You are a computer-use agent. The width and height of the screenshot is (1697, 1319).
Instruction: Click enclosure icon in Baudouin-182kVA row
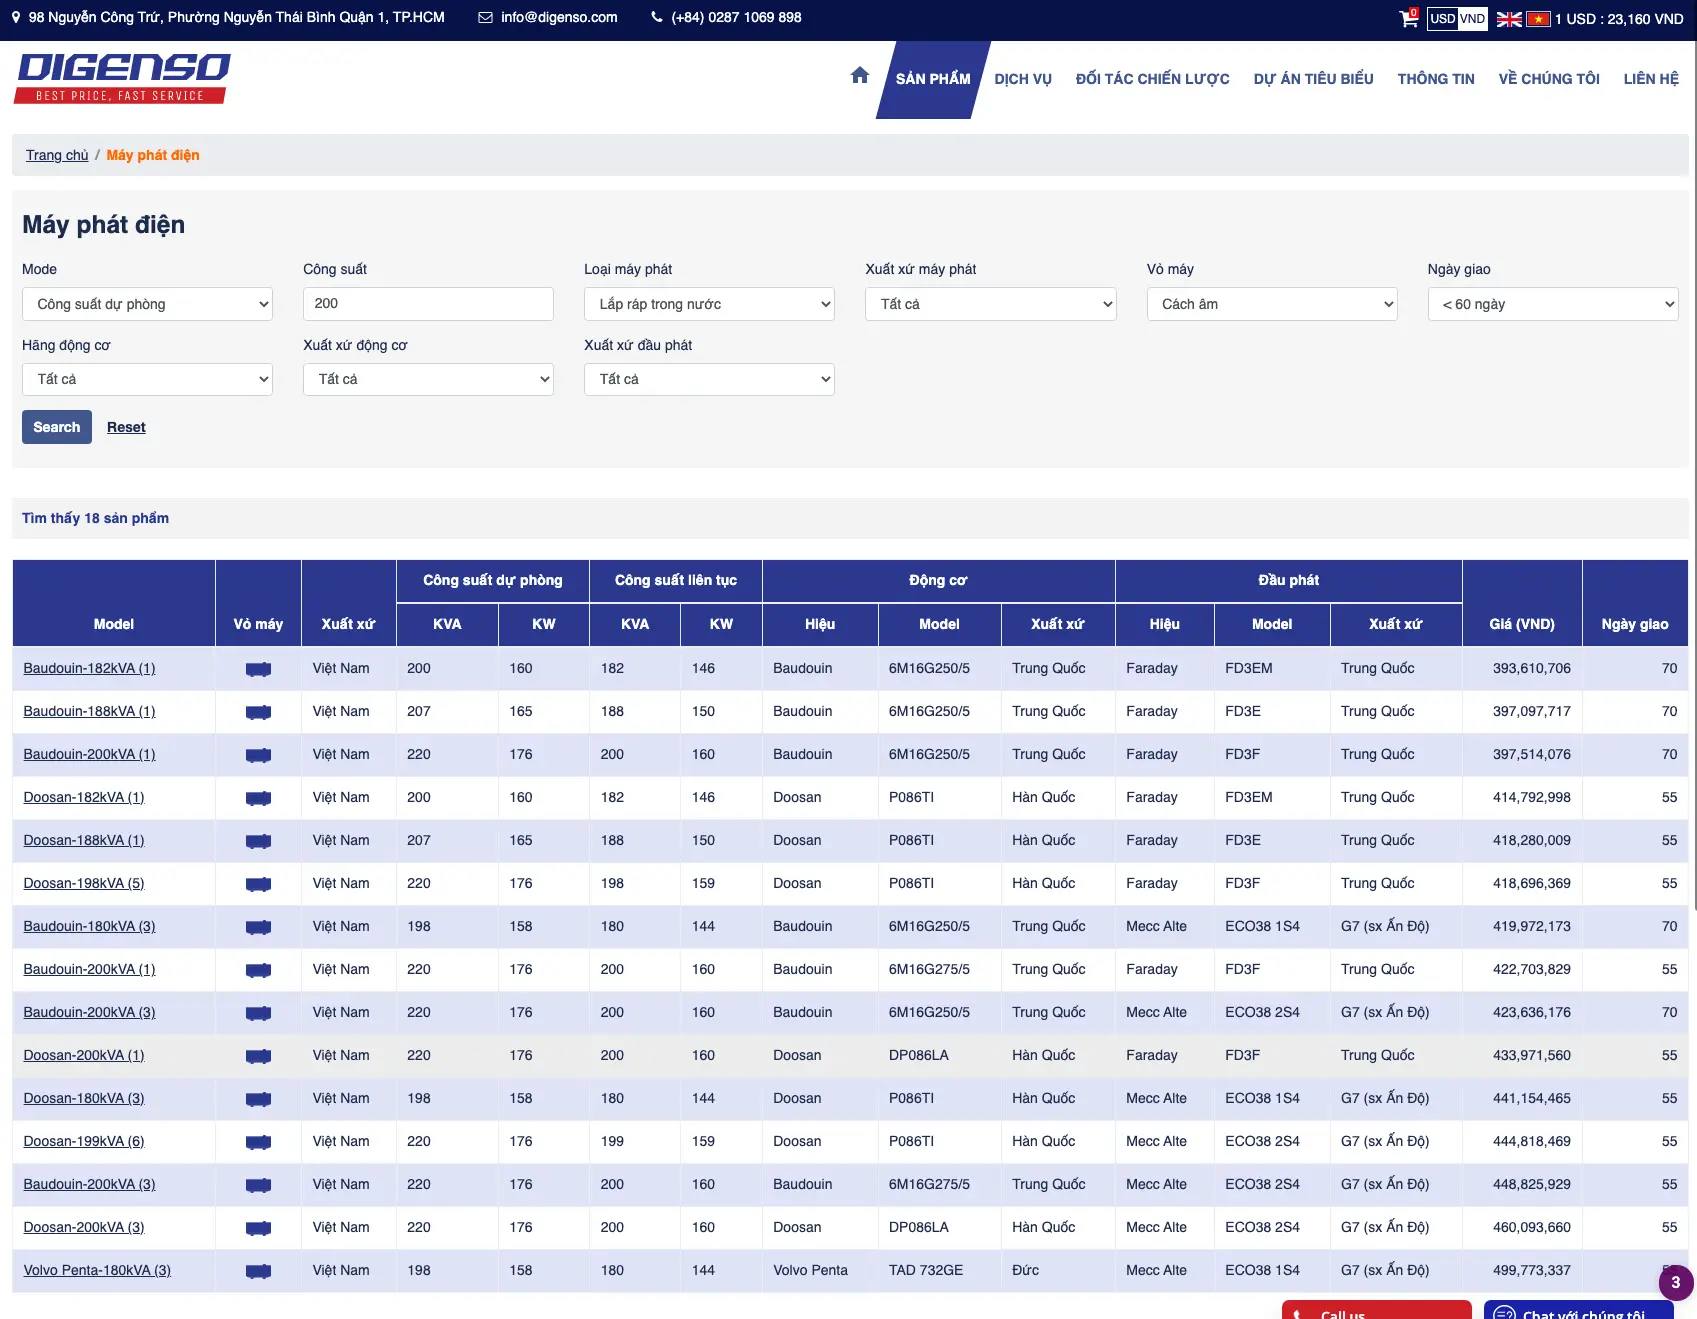click(x=258, y=669)
